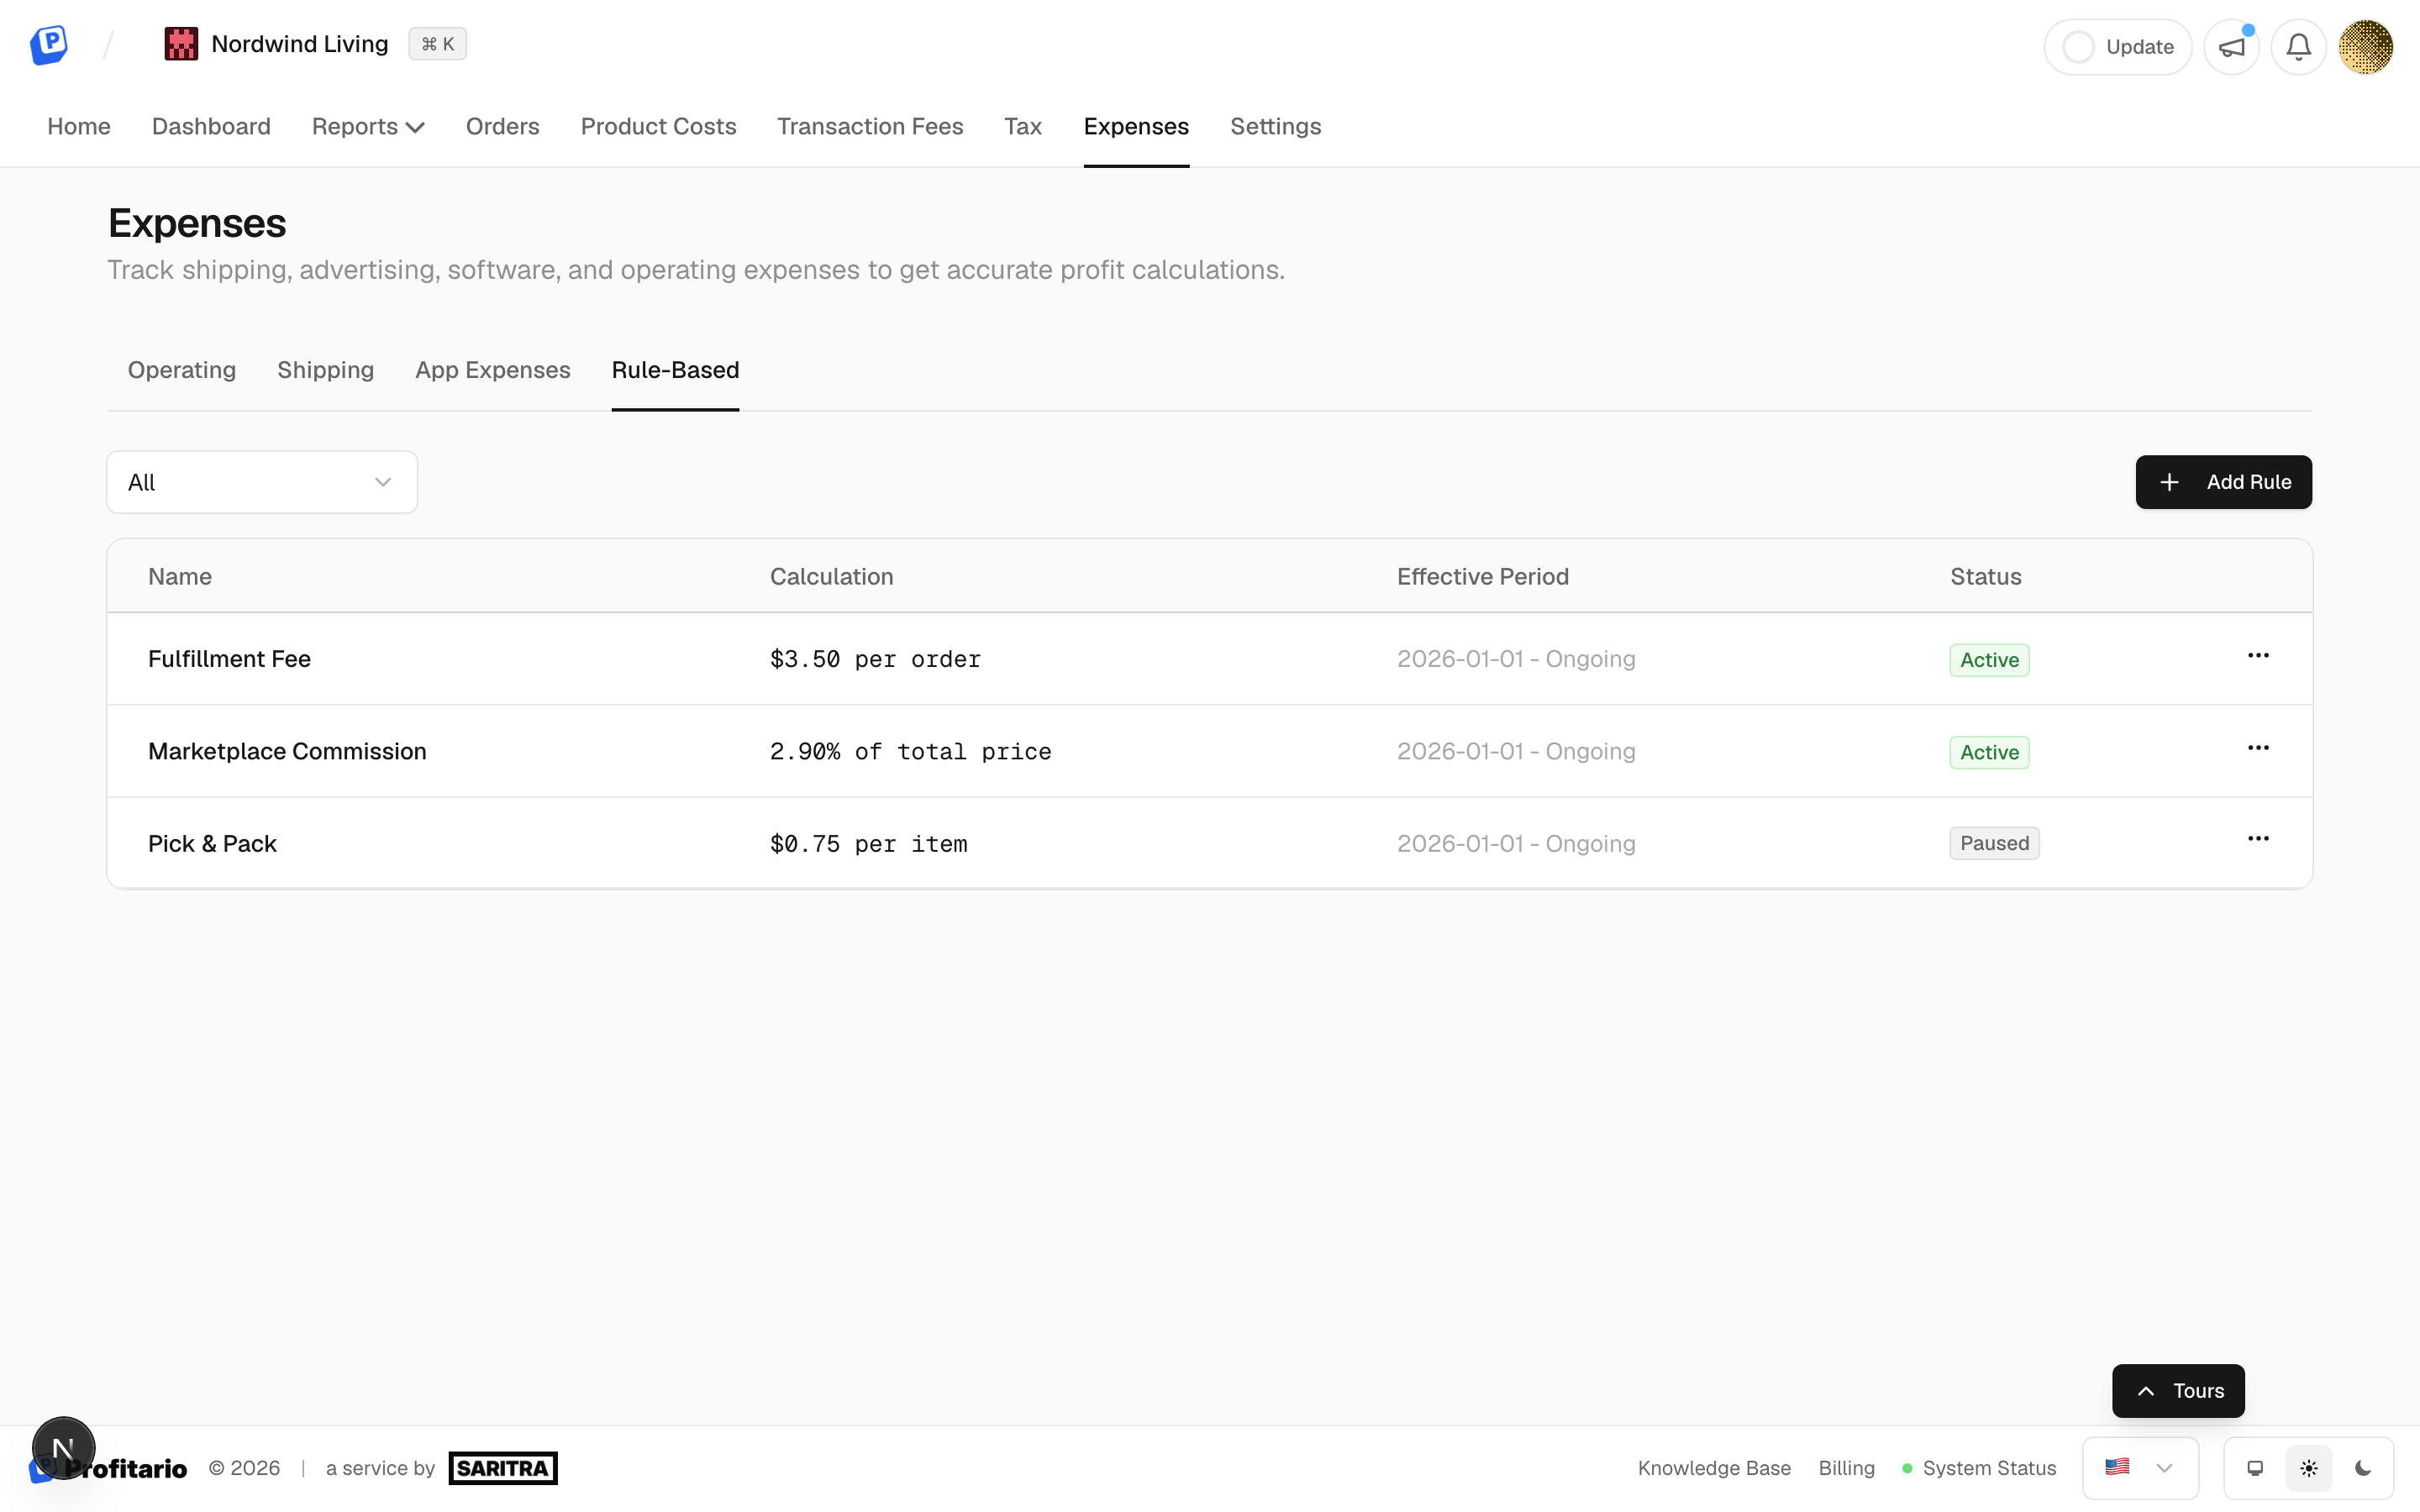Switch to the Shipping tab
The height and width of the screenshot is (1512, 2420).
tap(325, 370)
